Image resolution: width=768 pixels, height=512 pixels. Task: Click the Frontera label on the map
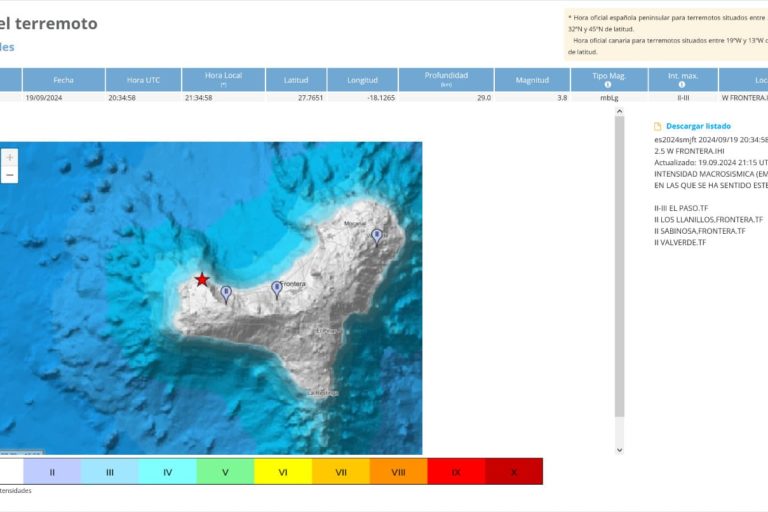click(x=294, y=284)
